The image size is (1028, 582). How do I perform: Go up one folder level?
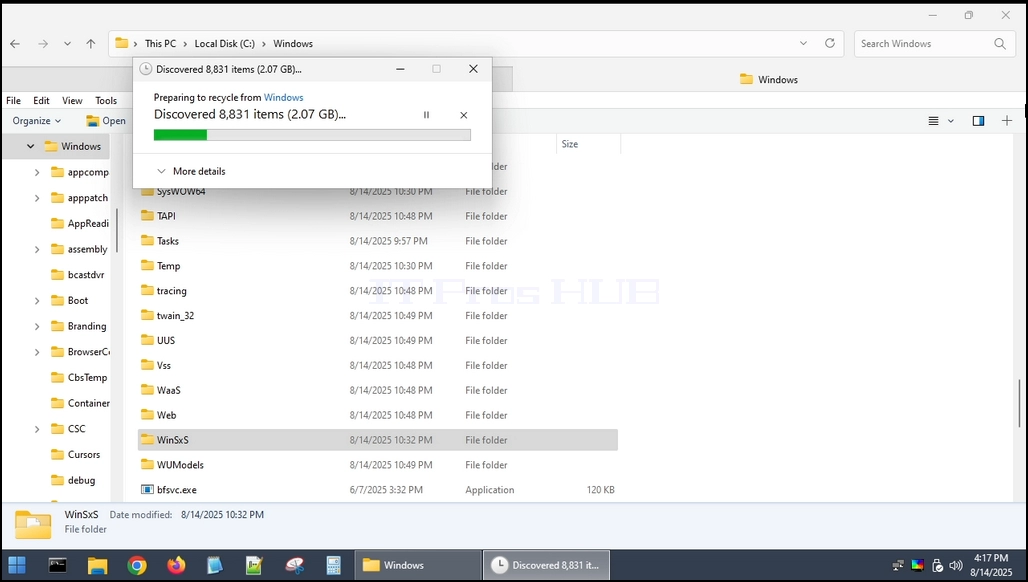coord(90,43)
